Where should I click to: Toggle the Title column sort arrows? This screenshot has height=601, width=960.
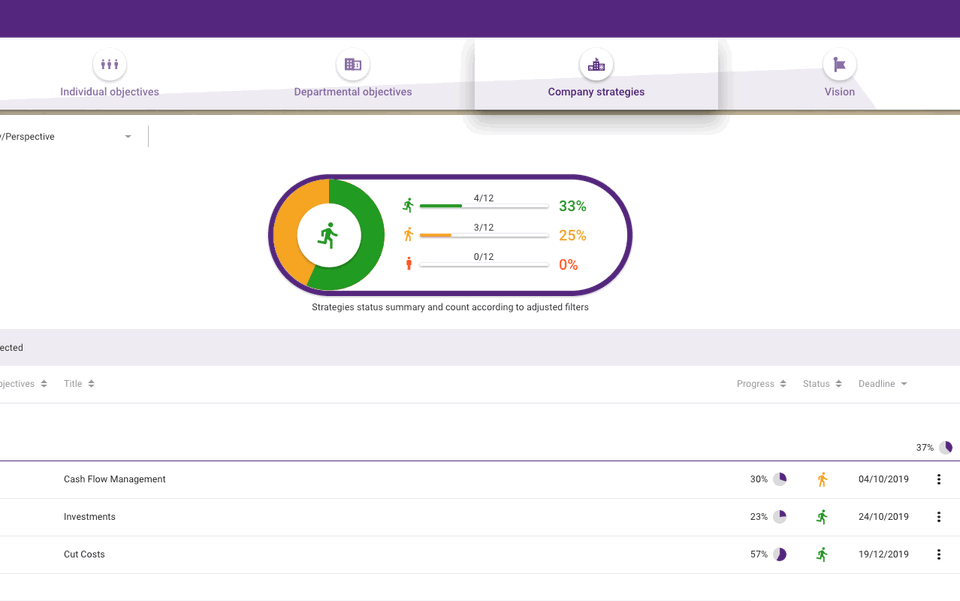(x=93, y=383)
